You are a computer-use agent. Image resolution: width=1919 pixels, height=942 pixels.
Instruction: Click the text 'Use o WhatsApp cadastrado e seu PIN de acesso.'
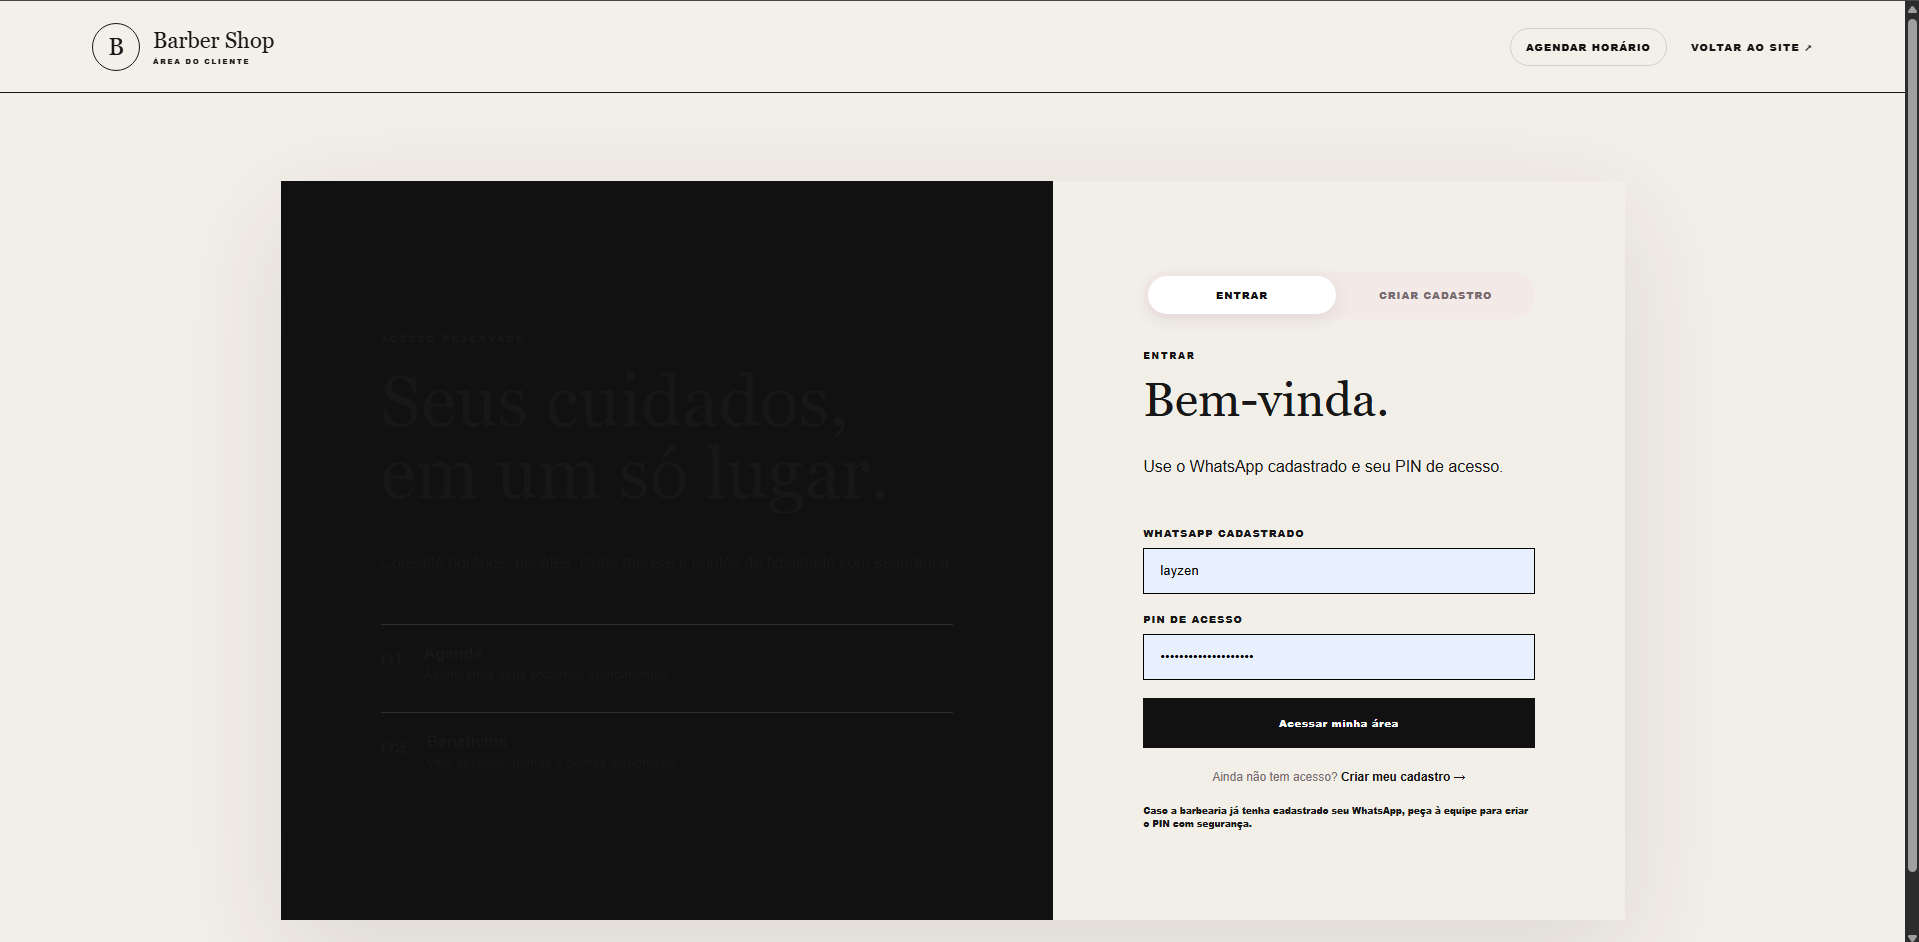(1323, 467)
